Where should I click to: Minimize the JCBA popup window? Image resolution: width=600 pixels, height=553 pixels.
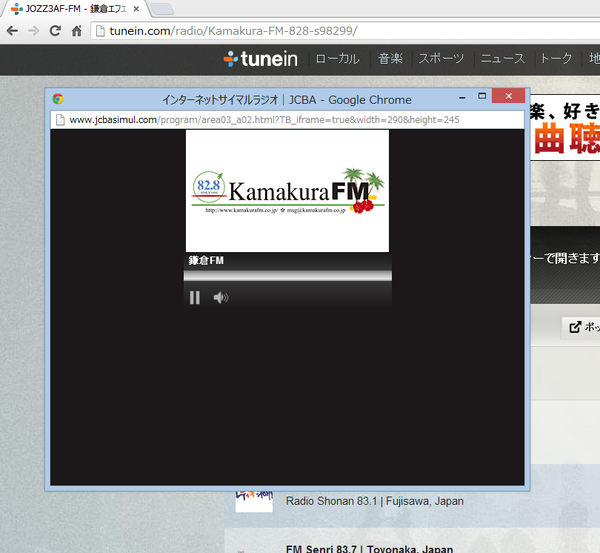click(462, 98)
